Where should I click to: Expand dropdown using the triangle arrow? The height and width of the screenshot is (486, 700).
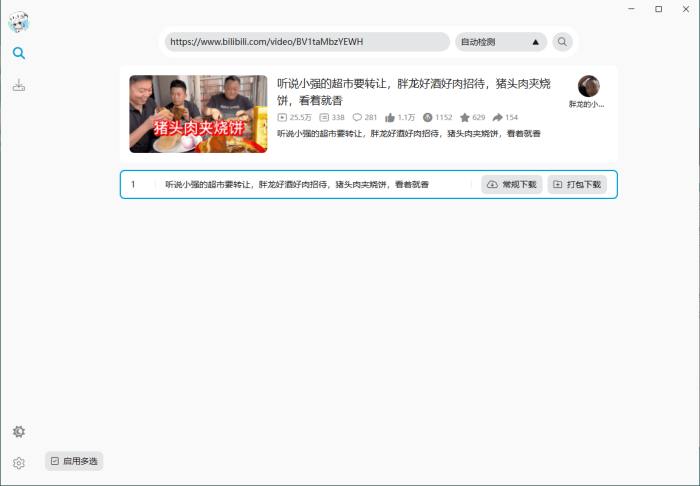pyautogui.click(x=536, y=42)
